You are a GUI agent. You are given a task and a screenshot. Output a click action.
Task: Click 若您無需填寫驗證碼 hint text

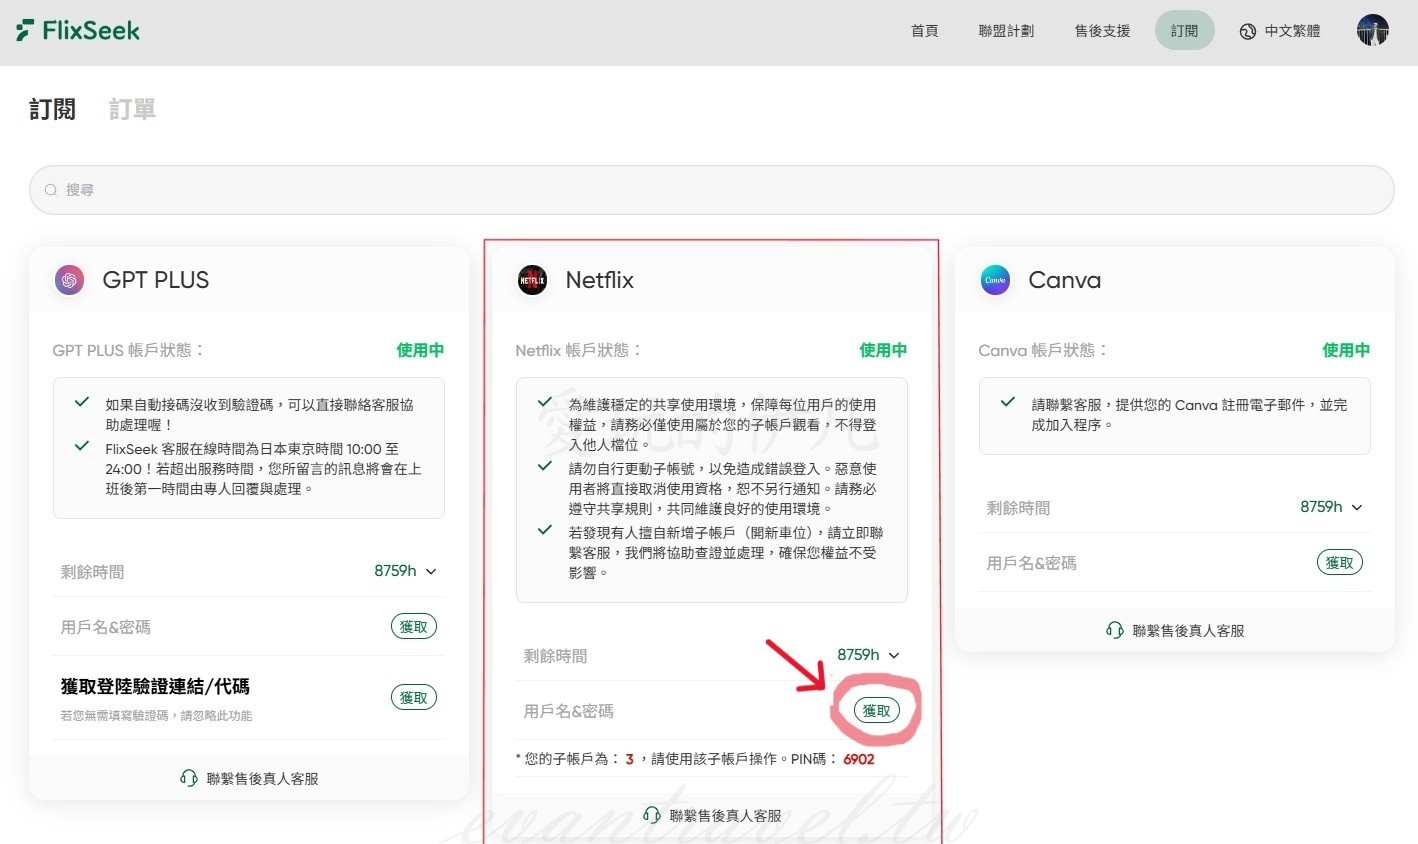[156, 716]
